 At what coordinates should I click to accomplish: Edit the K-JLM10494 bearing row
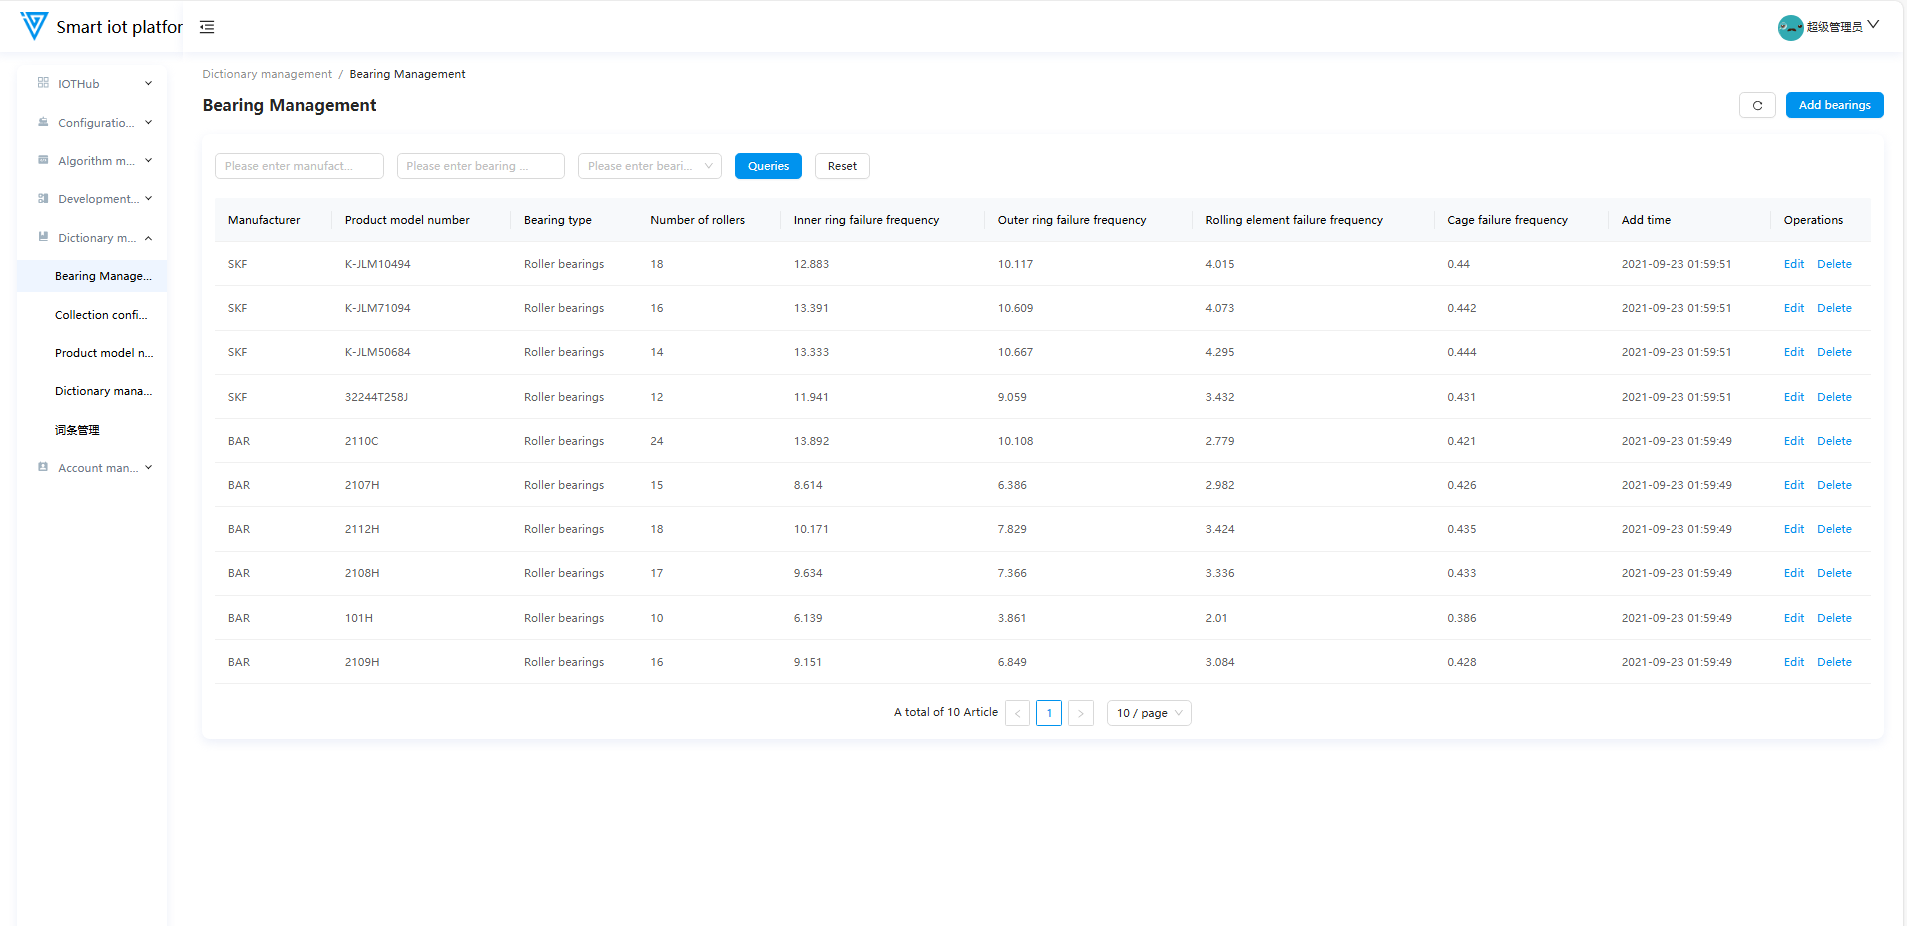1793,264
